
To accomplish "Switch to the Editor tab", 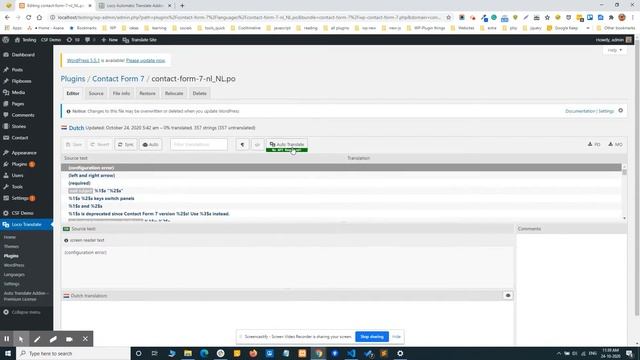I will (73, 93).
